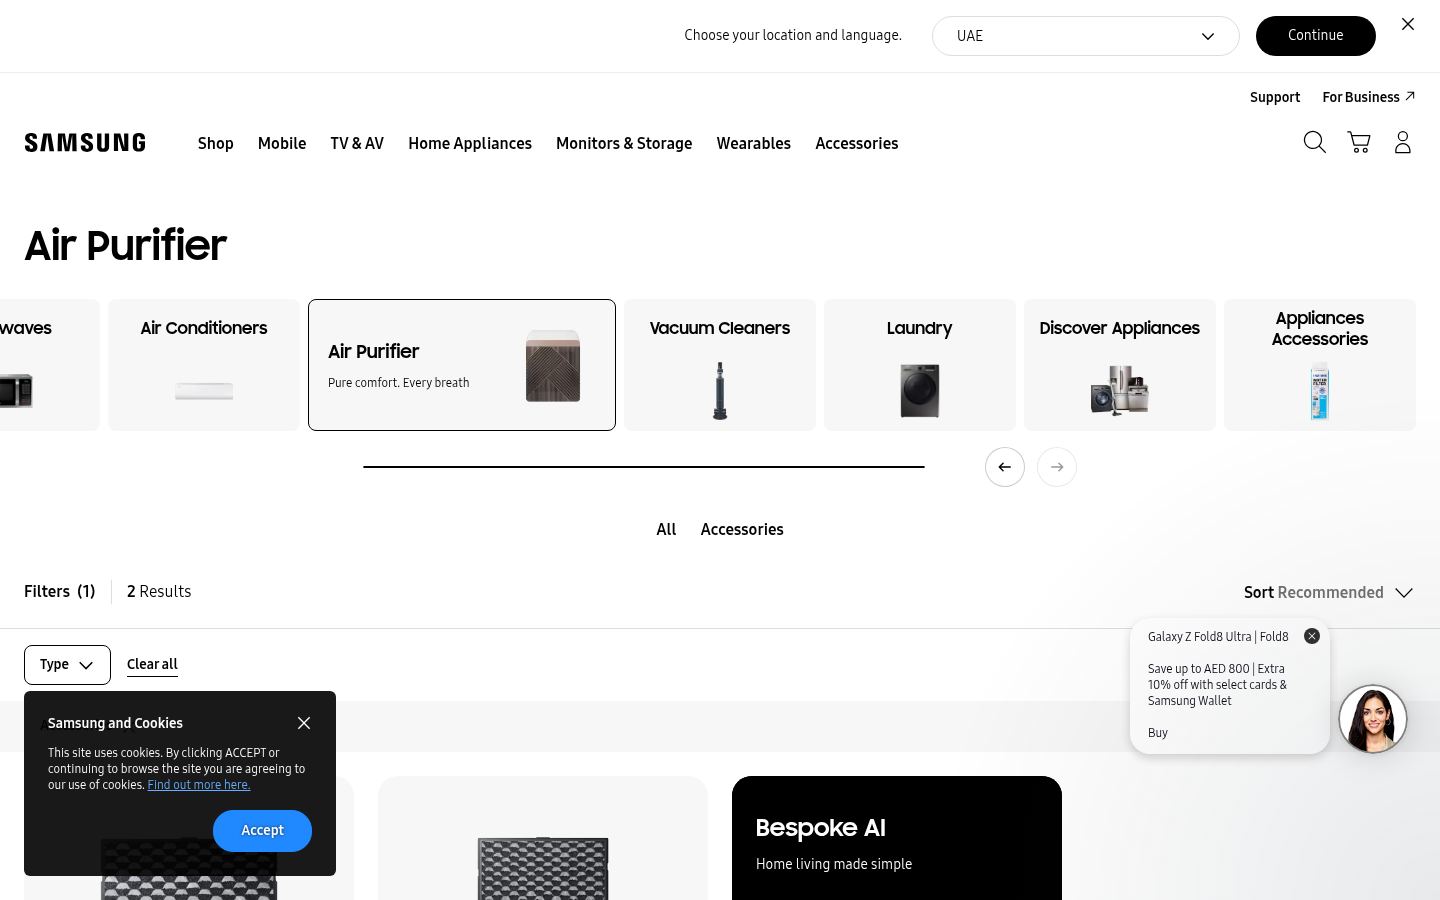The image size is (1440, 900).
Task: Open the site search icon
Action: coord(1314,143)
